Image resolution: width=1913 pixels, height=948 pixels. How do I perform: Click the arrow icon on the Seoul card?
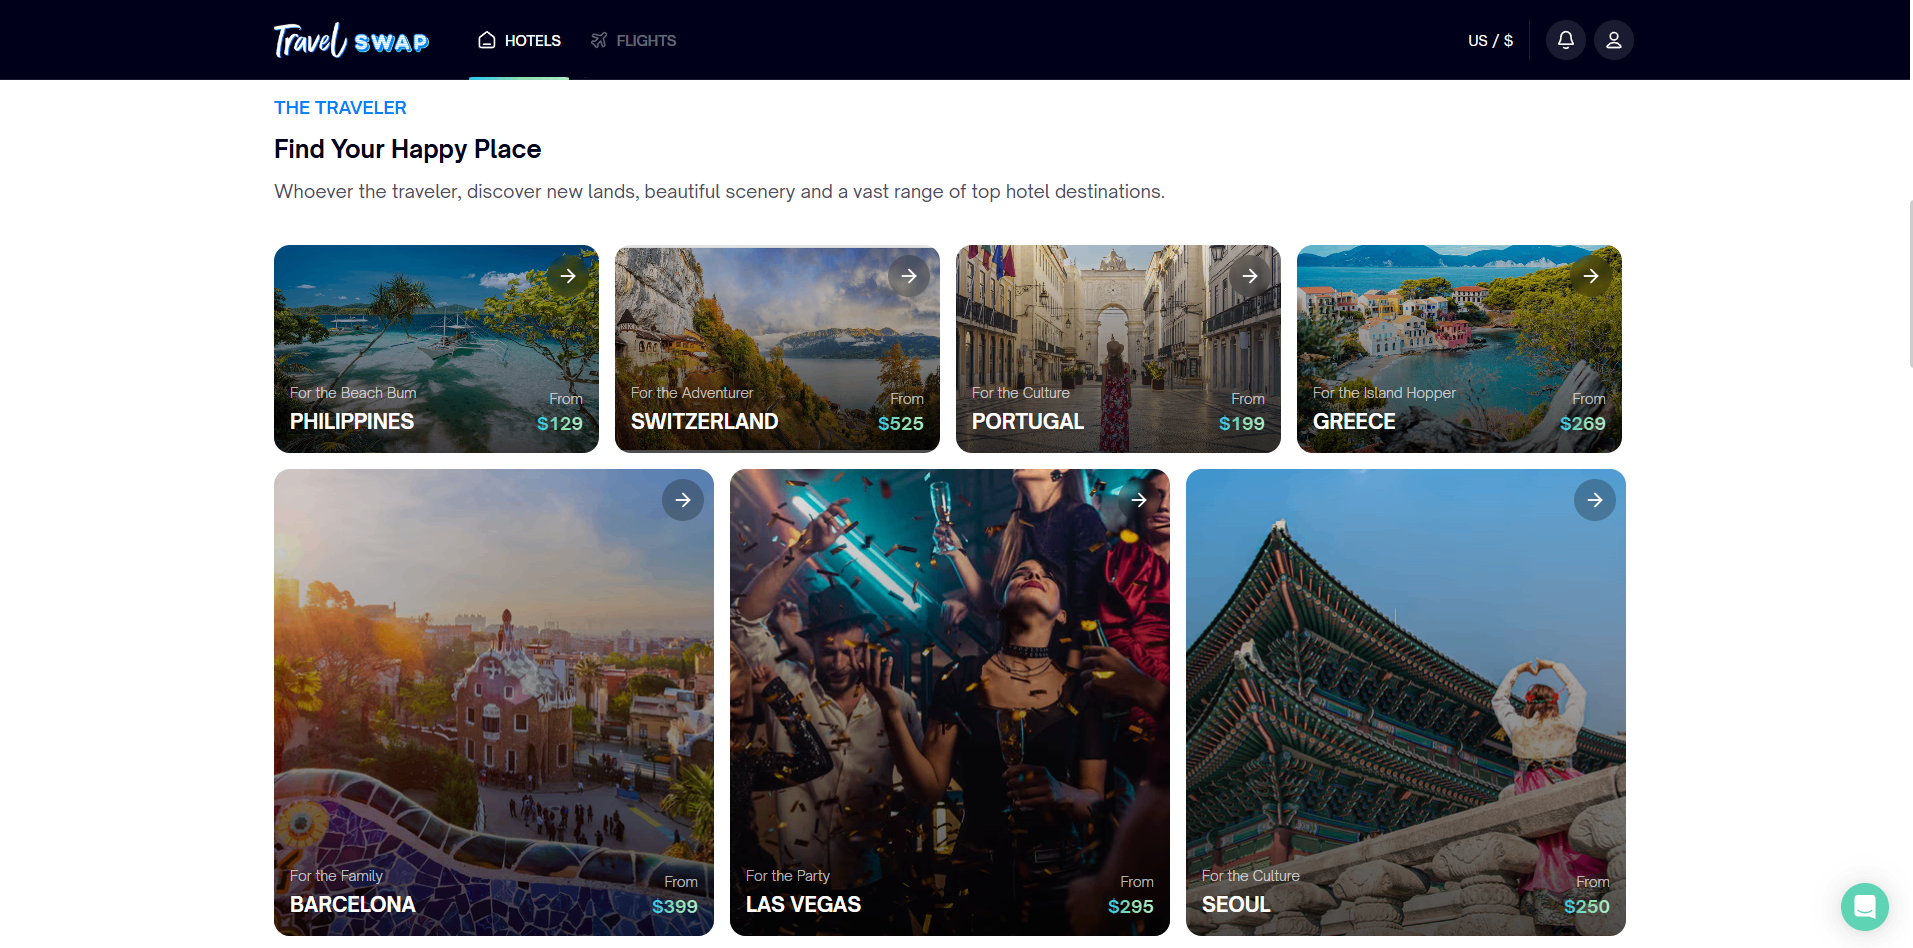click(1595, 500)
